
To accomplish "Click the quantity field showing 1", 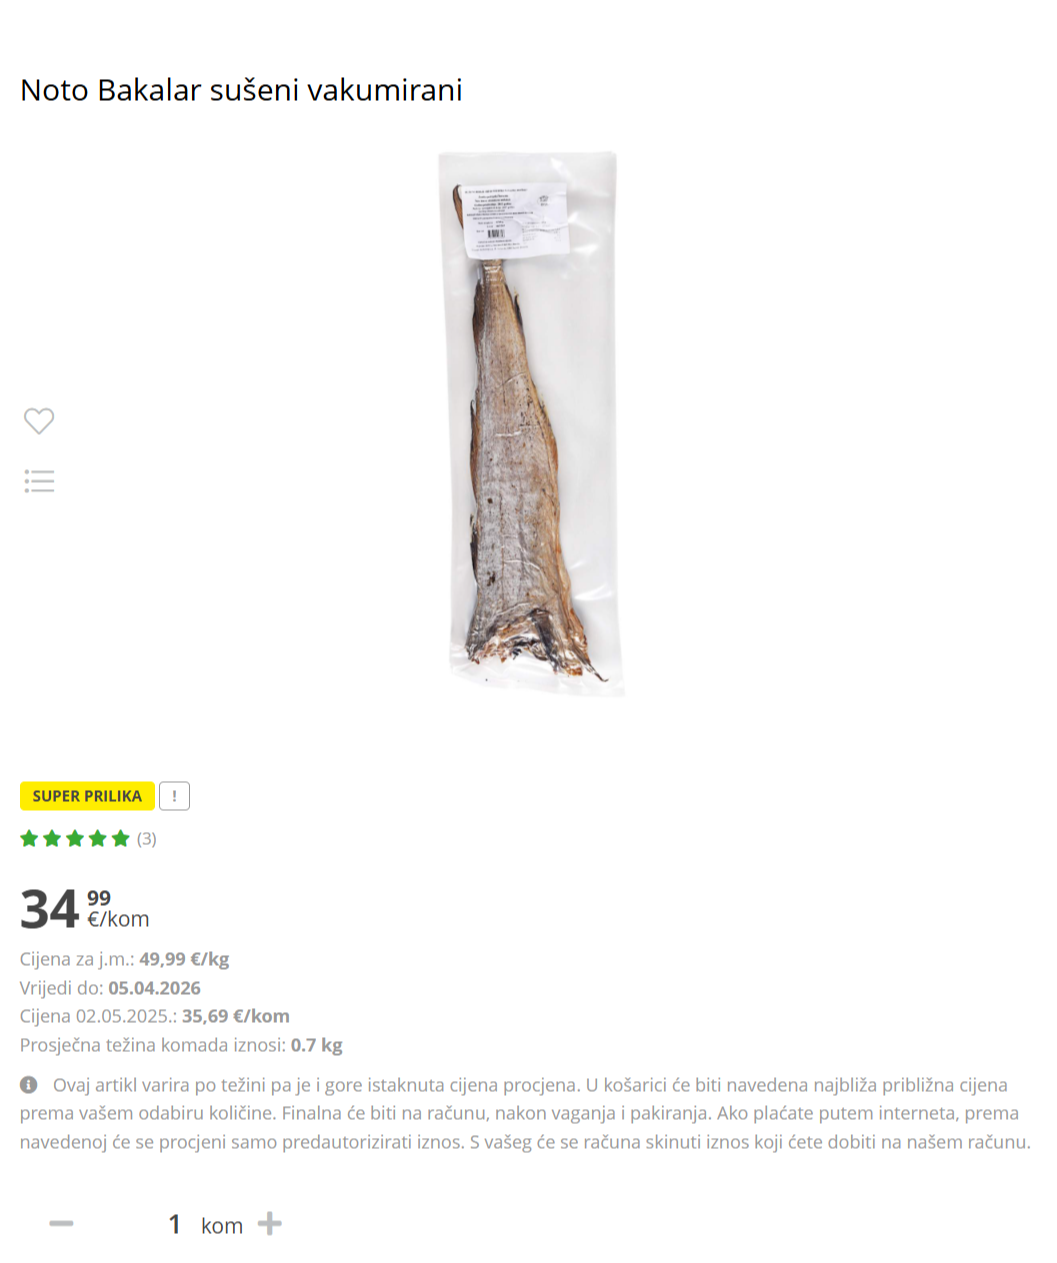I will 174,1224.
